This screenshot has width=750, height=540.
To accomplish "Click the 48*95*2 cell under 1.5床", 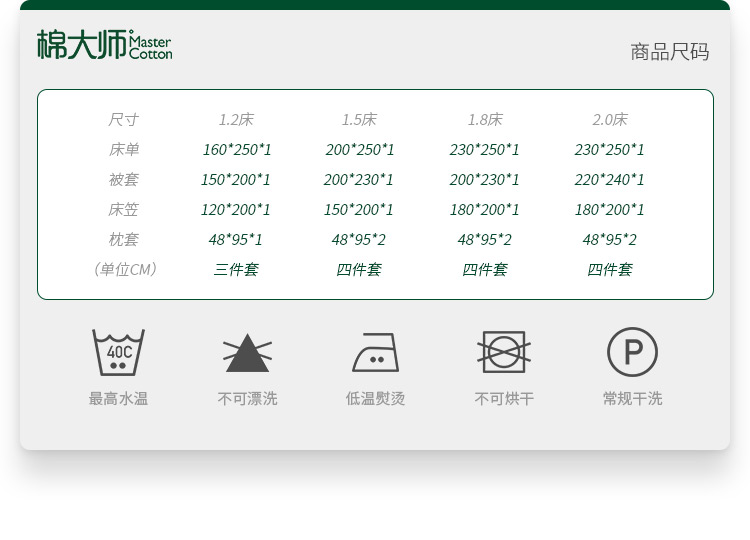I will click(x=358, y=239).
